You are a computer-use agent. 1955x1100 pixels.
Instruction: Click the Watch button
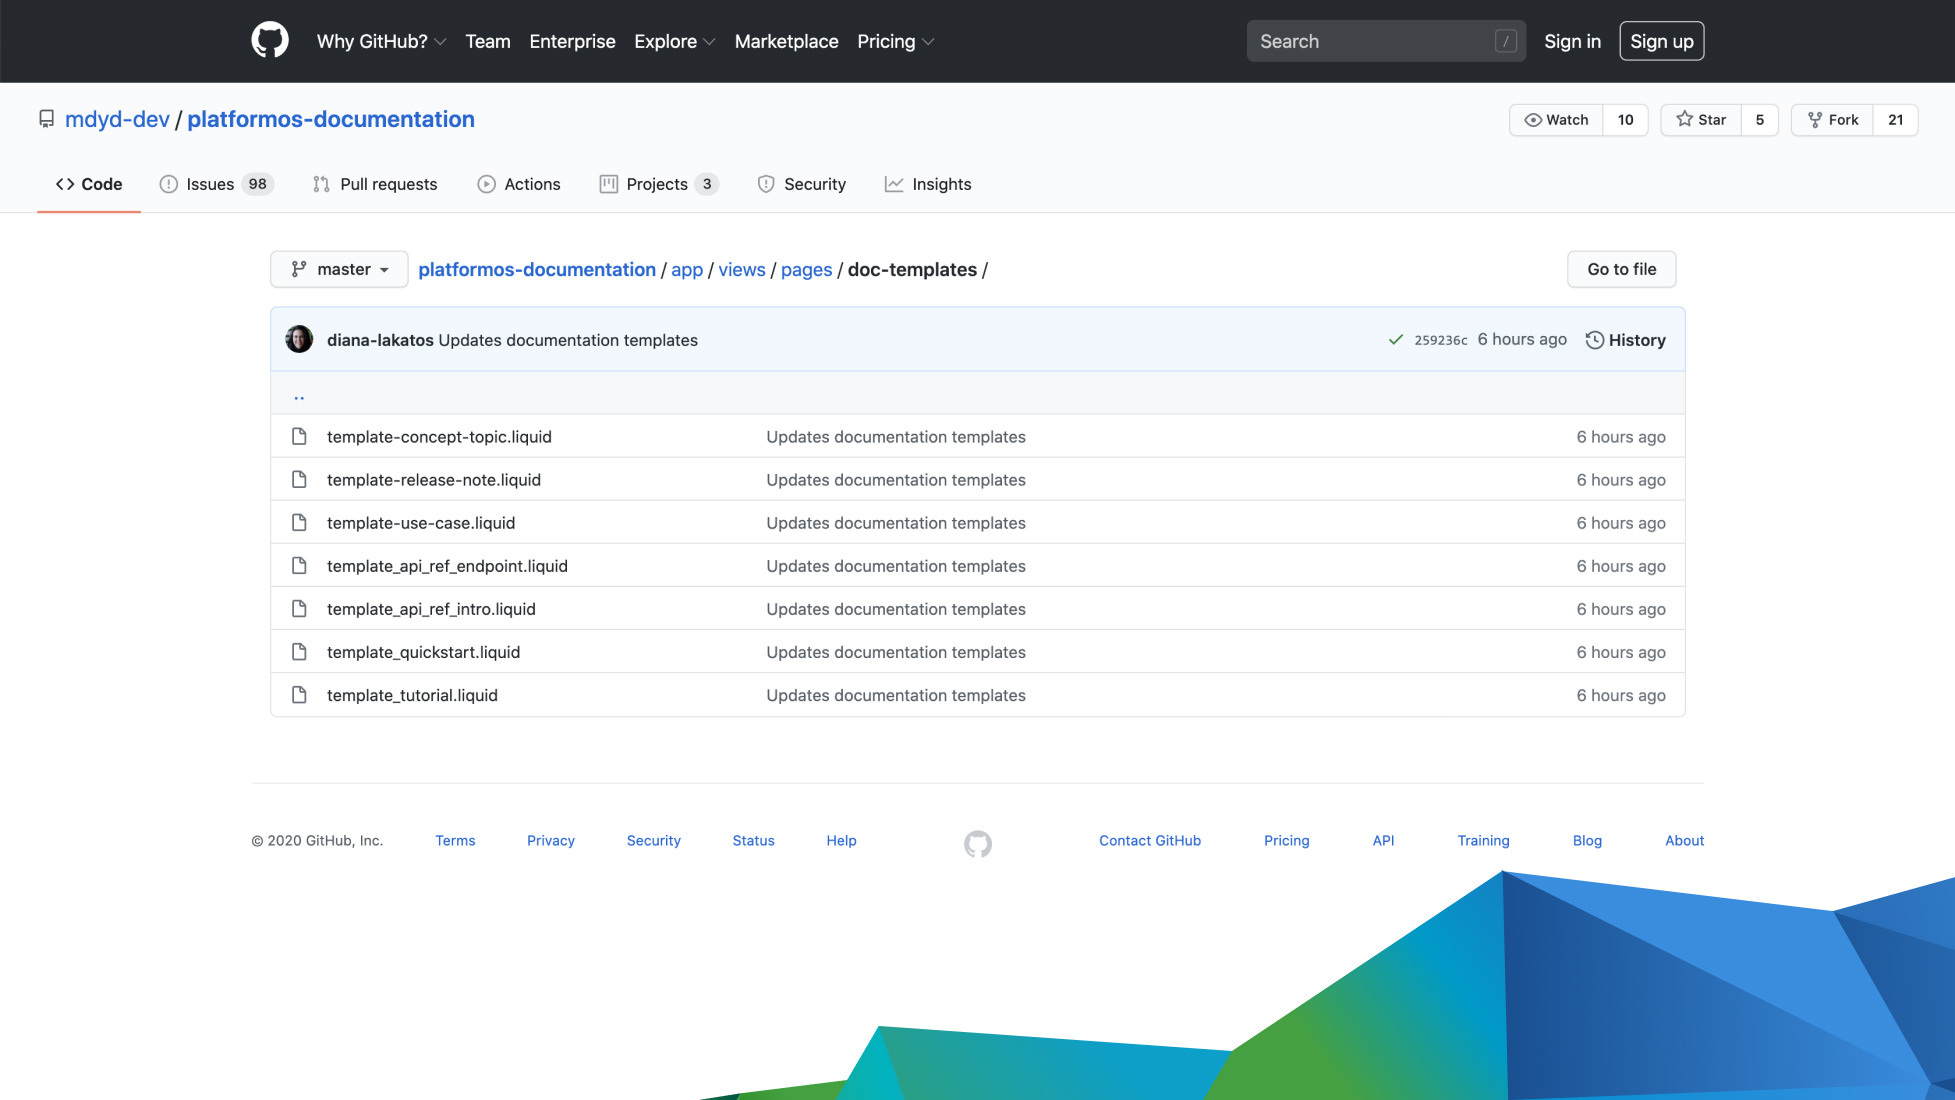[x=1556, y=119]
